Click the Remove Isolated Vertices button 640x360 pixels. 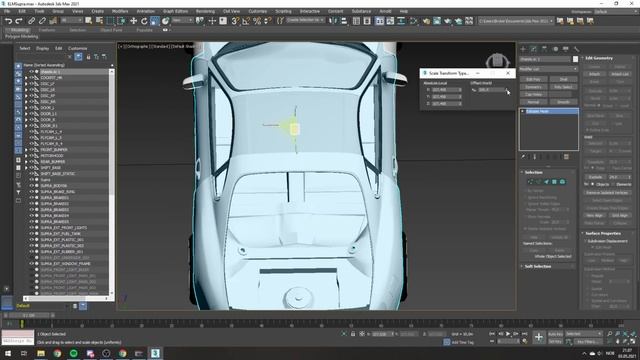click(607, 192)
